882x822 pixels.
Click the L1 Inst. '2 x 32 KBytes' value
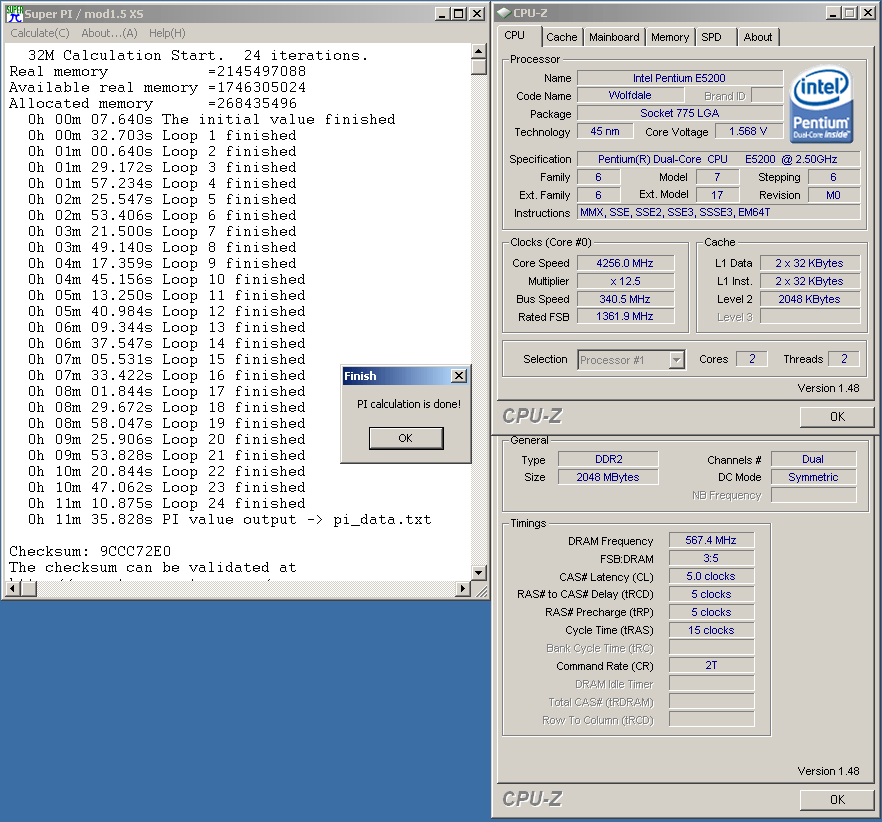pos(809,281)
